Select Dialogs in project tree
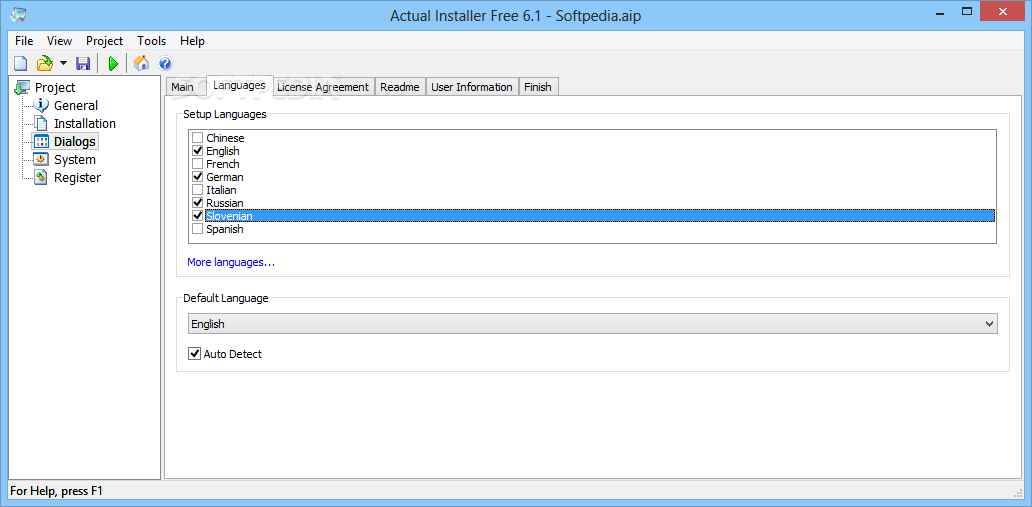This screenshot has height=507, width=1032. 75,142
